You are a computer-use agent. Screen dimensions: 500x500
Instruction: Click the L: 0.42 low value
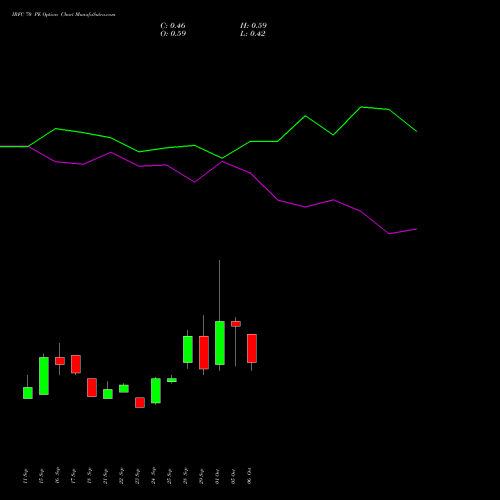coord(253,34)
